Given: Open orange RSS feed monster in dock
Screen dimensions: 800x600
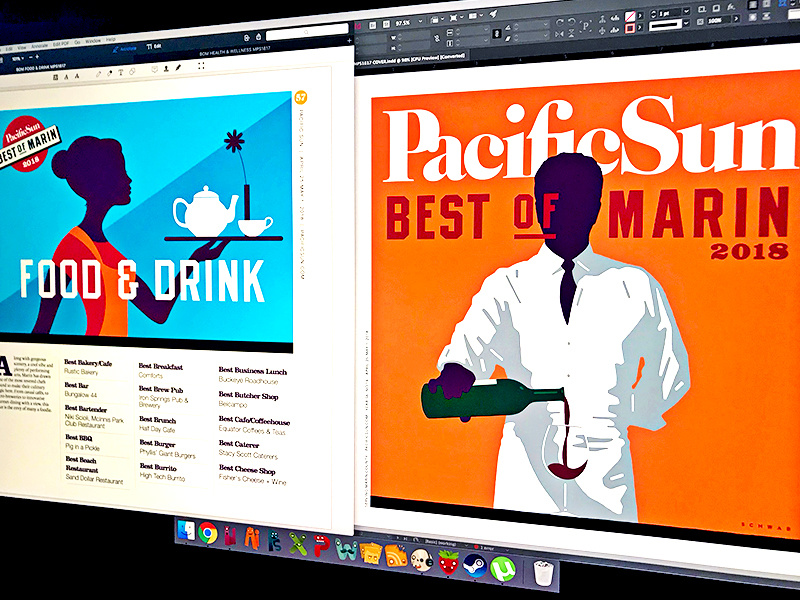Looking at the screenshot, I should click(396, 557).
